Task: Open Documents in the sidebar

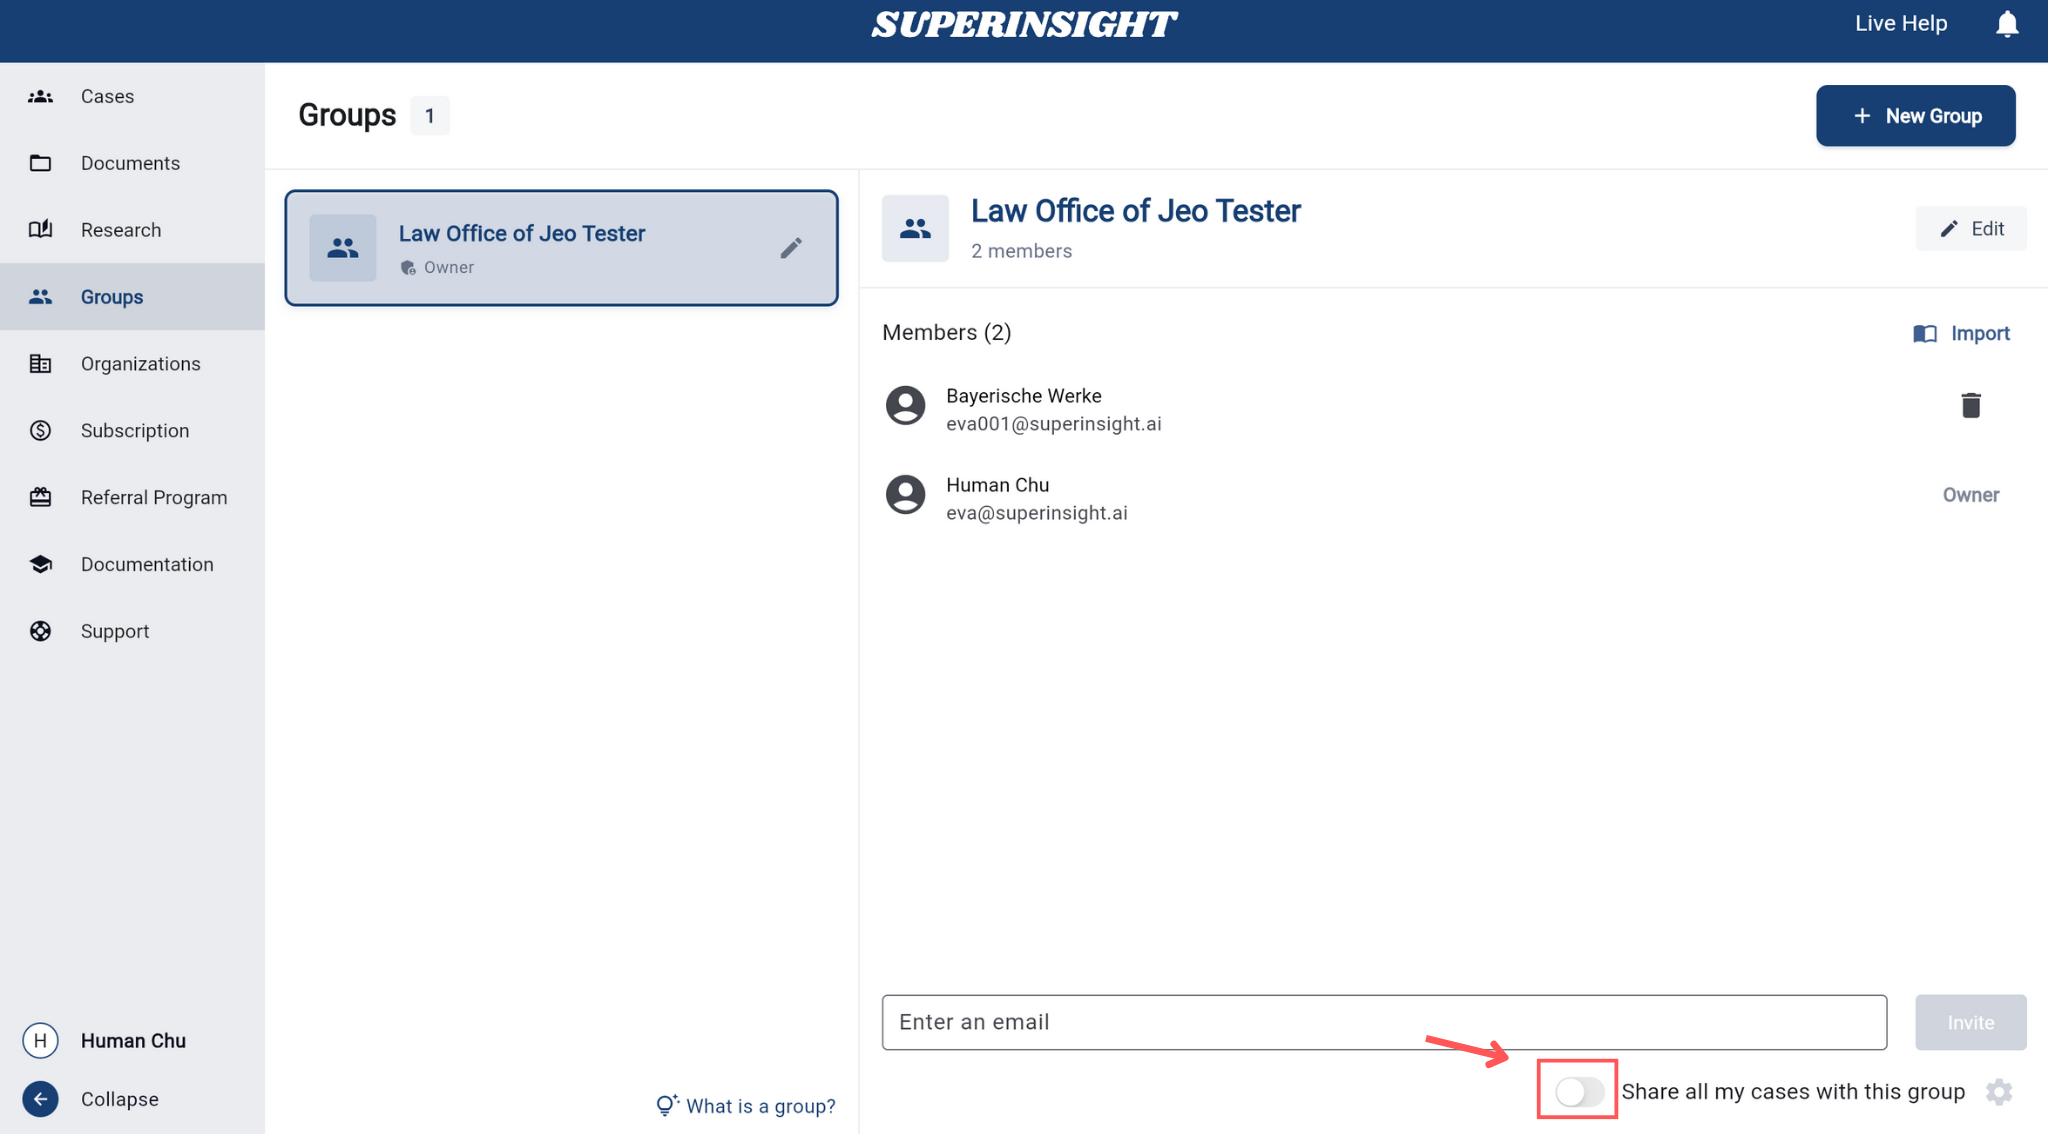Action: point(132,163)
